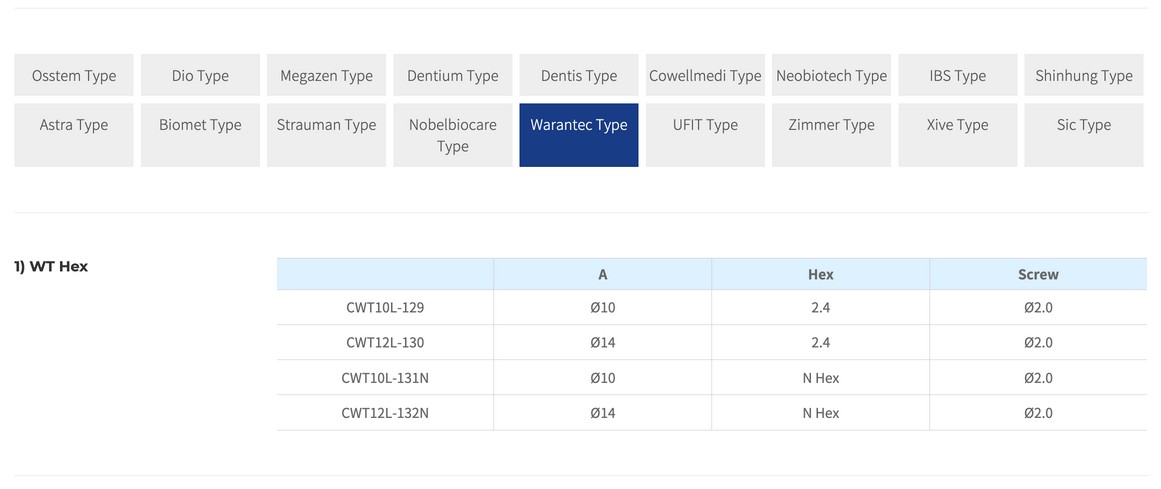Click the CWT10L-129 product code cell
Screen dimensions: 1161x489
tap(385, 307)
